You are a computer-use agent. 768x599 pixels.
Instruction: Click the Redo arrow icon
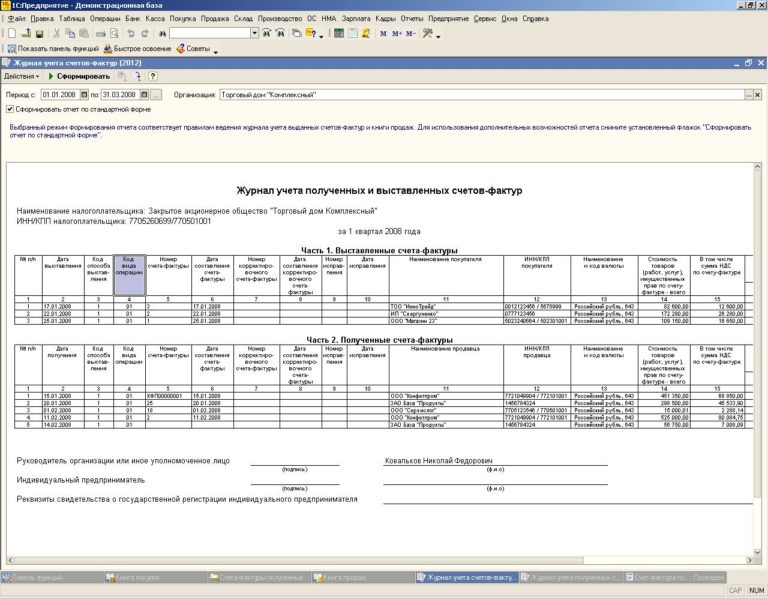tap(145, 33)
